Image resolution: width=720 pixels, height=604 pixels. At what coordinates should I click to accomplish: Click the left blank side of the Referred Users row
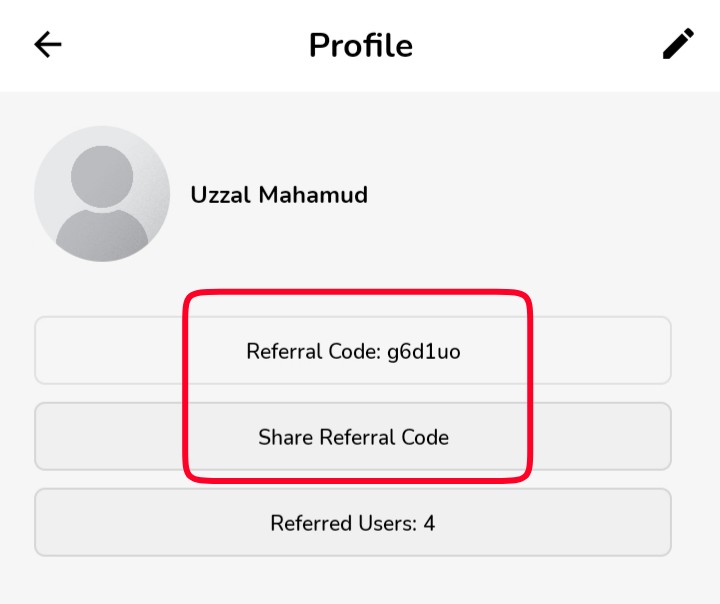pyautogui.click(x=152, y=522)
